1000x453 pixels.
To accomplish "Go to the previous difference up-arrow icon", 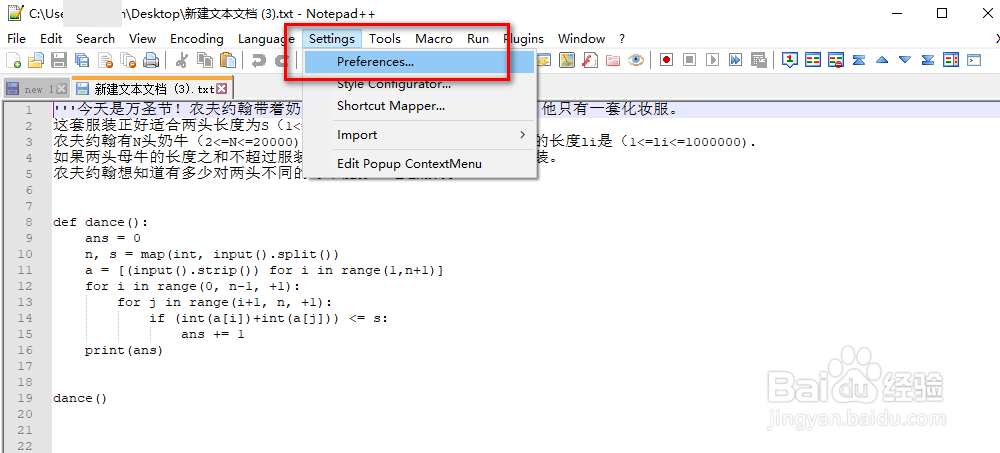I will coord(882,61).
